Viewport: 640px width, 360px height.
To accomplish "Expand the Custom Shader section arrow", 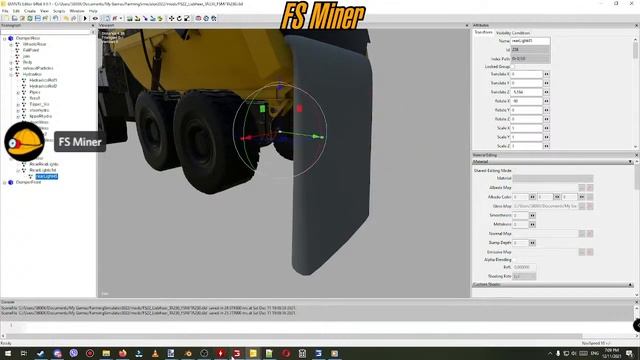I will pyautogui.click(x=631, y=284).
